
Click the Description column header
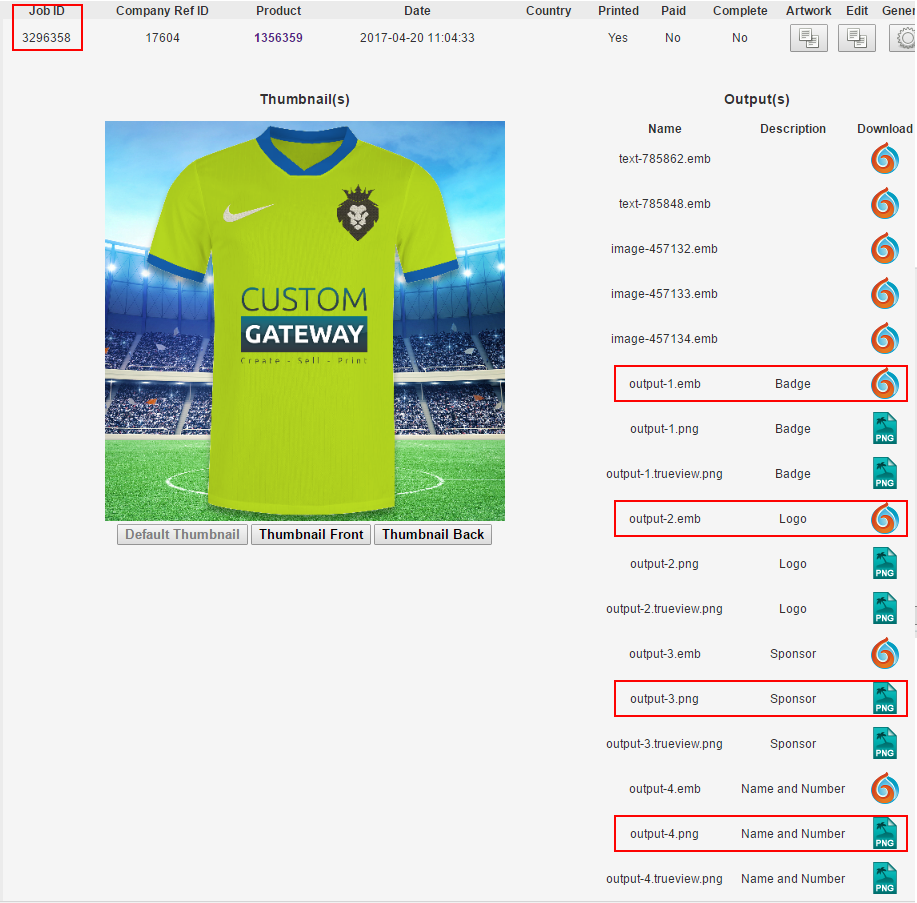pyautogui.click(x=793, y=129)
